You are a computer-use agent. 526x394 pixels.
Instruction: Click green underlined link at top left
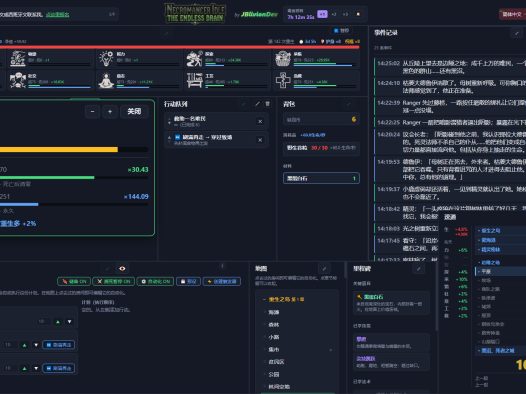(x=57, y=14)
